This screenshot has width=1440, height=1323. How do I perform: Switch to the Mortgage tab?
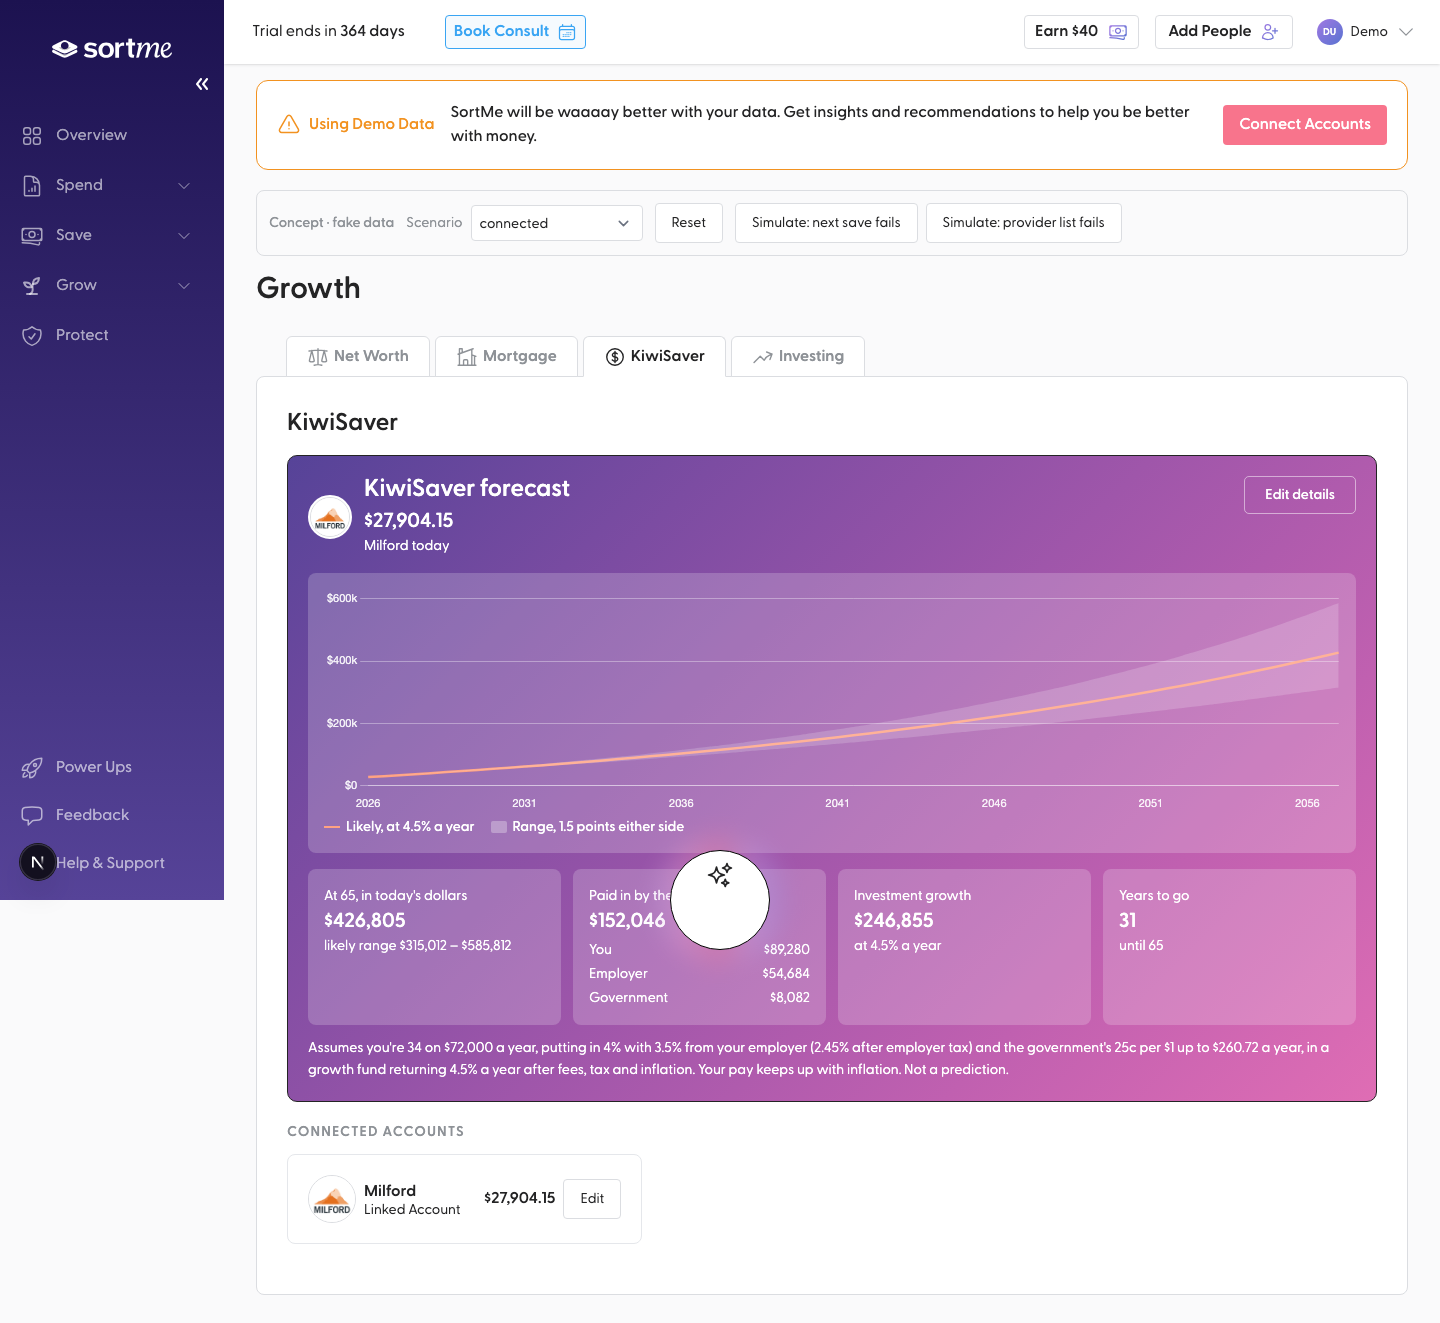507,356
